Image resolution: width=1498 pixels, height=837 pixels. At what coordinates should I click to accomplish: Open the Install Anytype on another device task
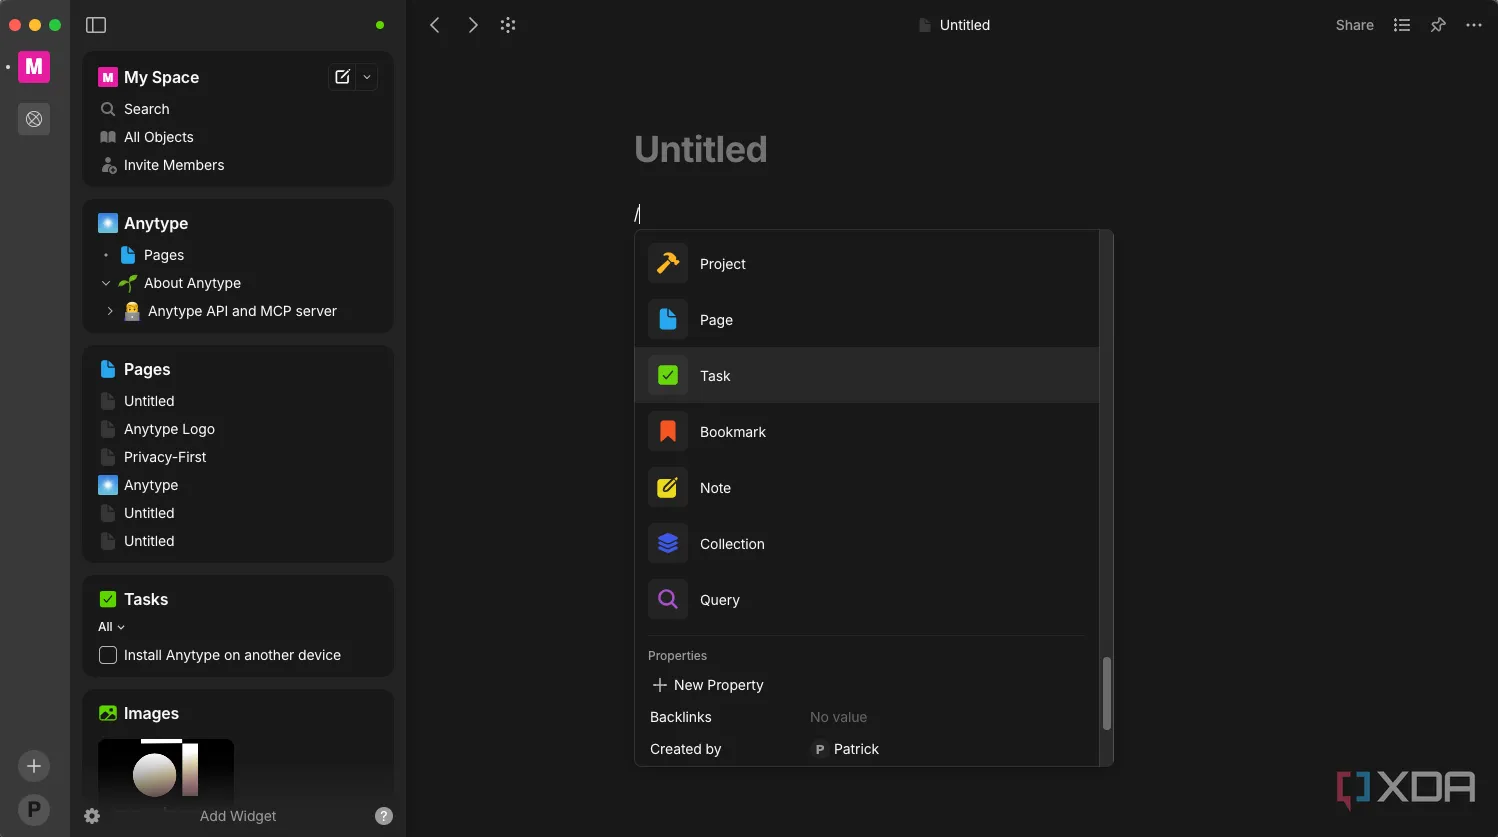232,655
